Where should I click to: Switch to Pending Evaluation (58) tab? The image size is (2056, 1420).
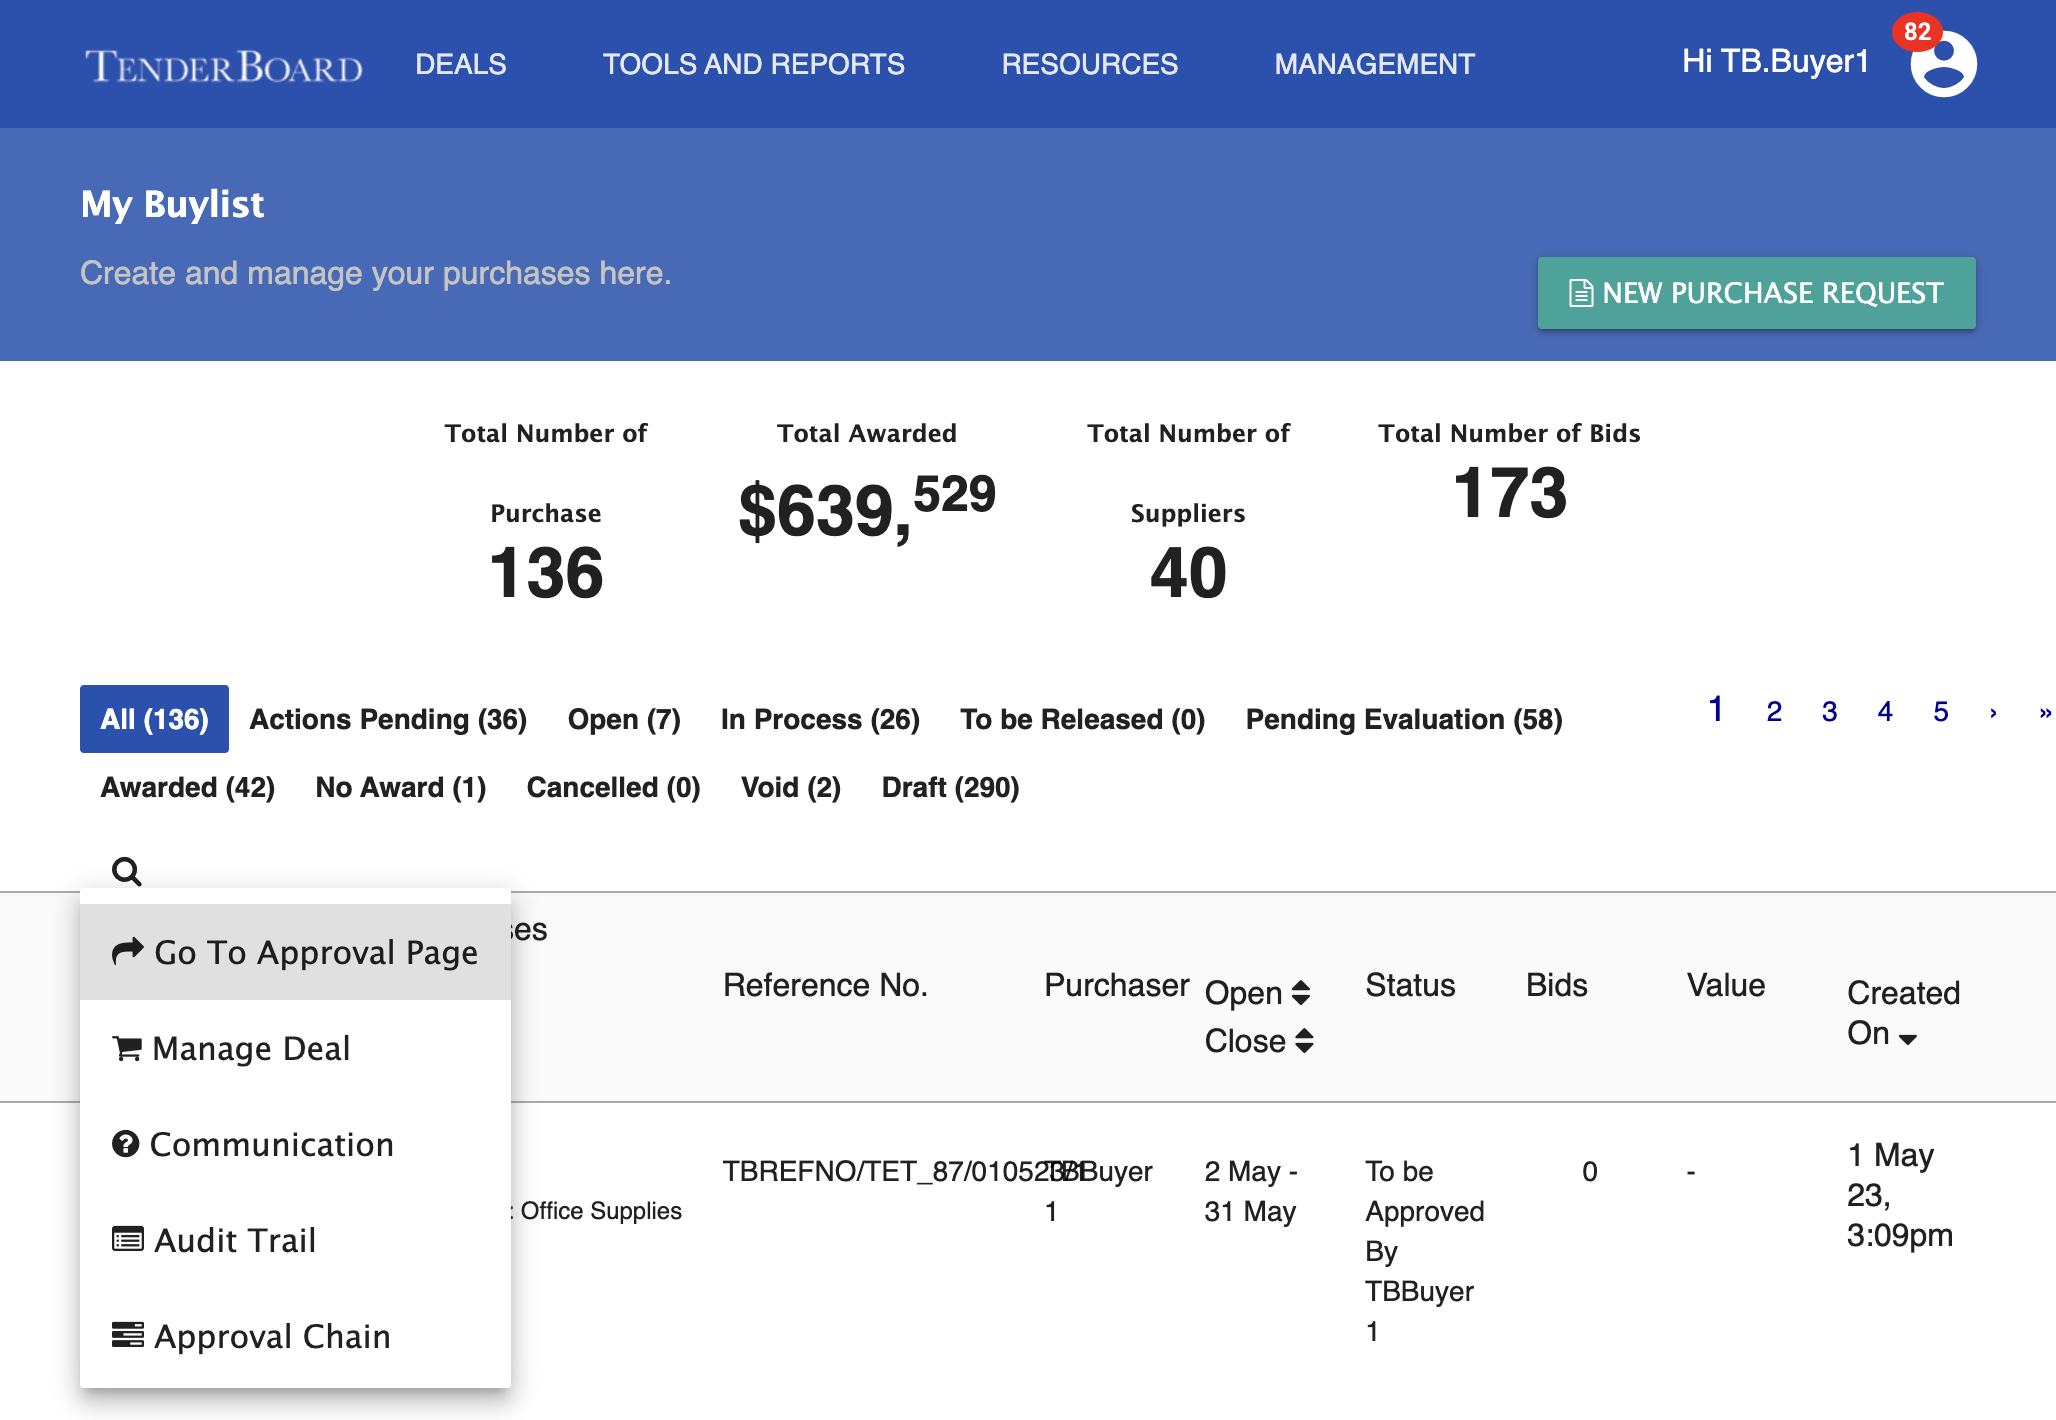tap(1404, 719)
